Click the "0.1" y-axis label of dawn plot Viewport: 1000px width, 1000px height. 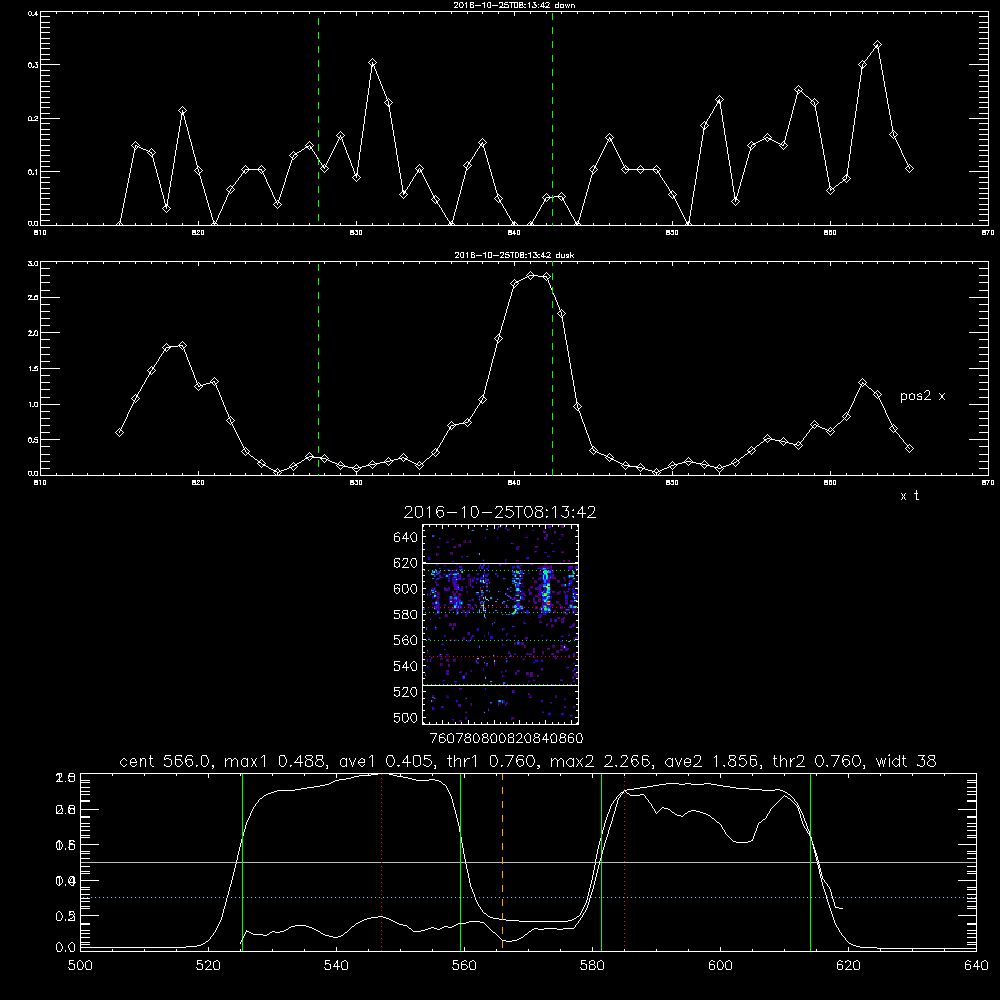click(33, 172)
